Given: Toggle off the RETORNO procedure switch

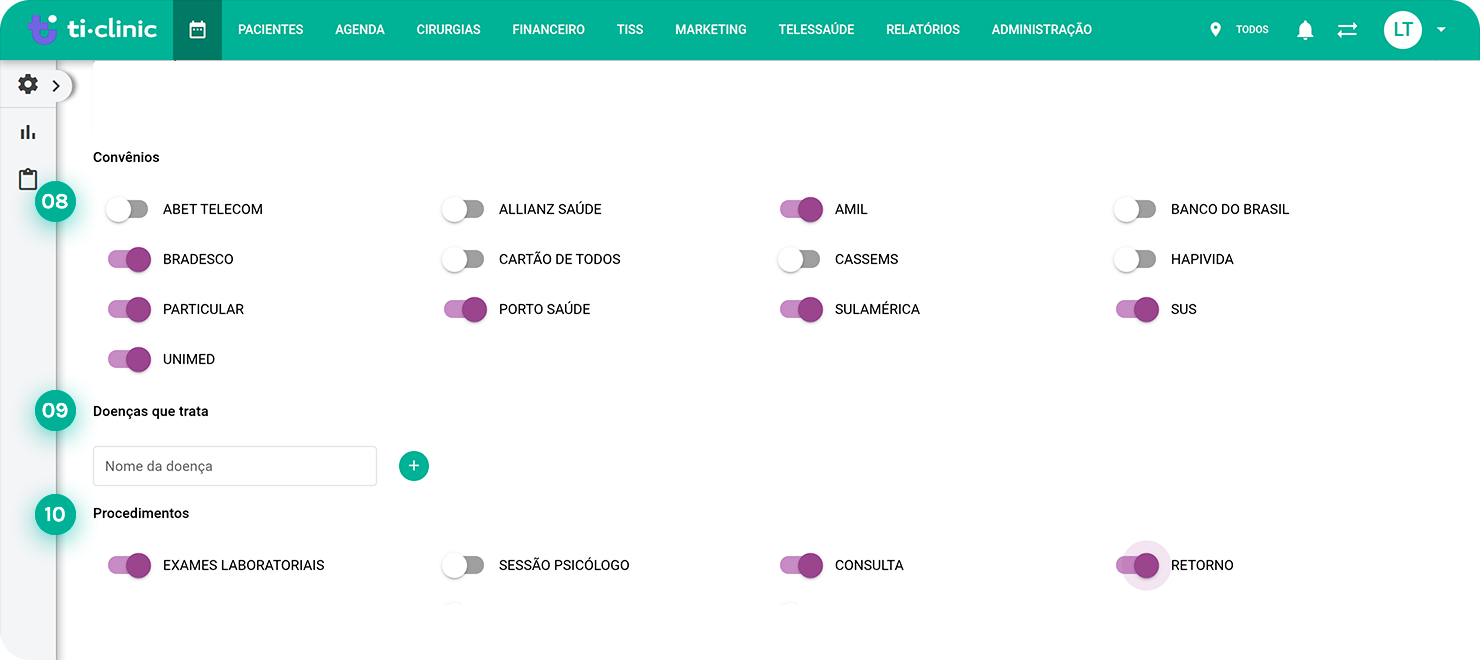Looking at the screenshot, I should click(1137, 565).
